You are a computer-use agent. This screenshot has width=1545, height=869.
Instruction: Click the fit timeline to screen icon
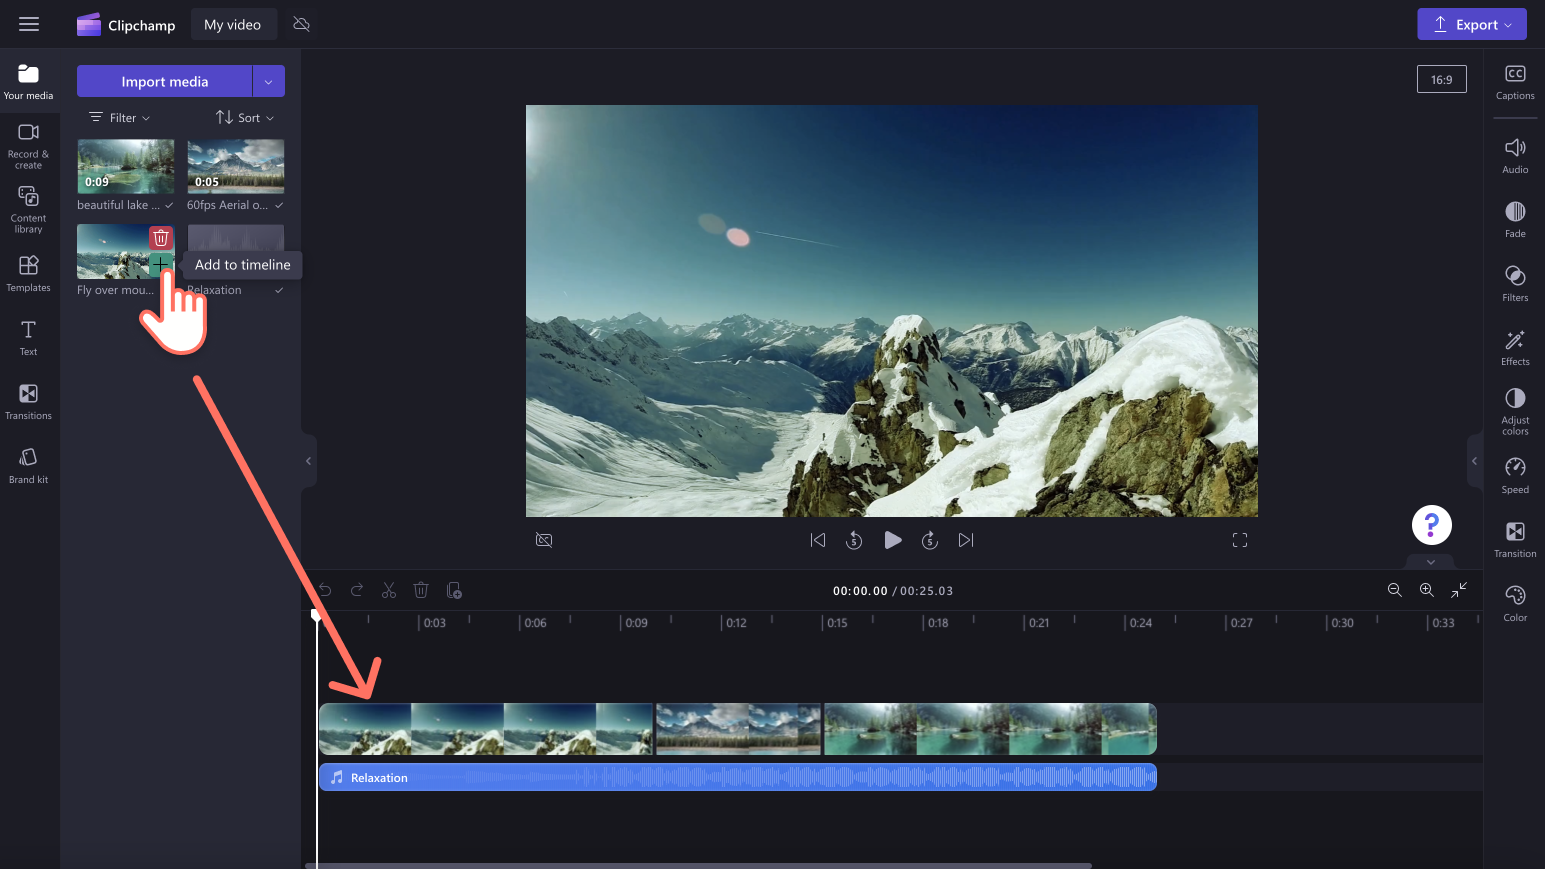coord(1460,590)
